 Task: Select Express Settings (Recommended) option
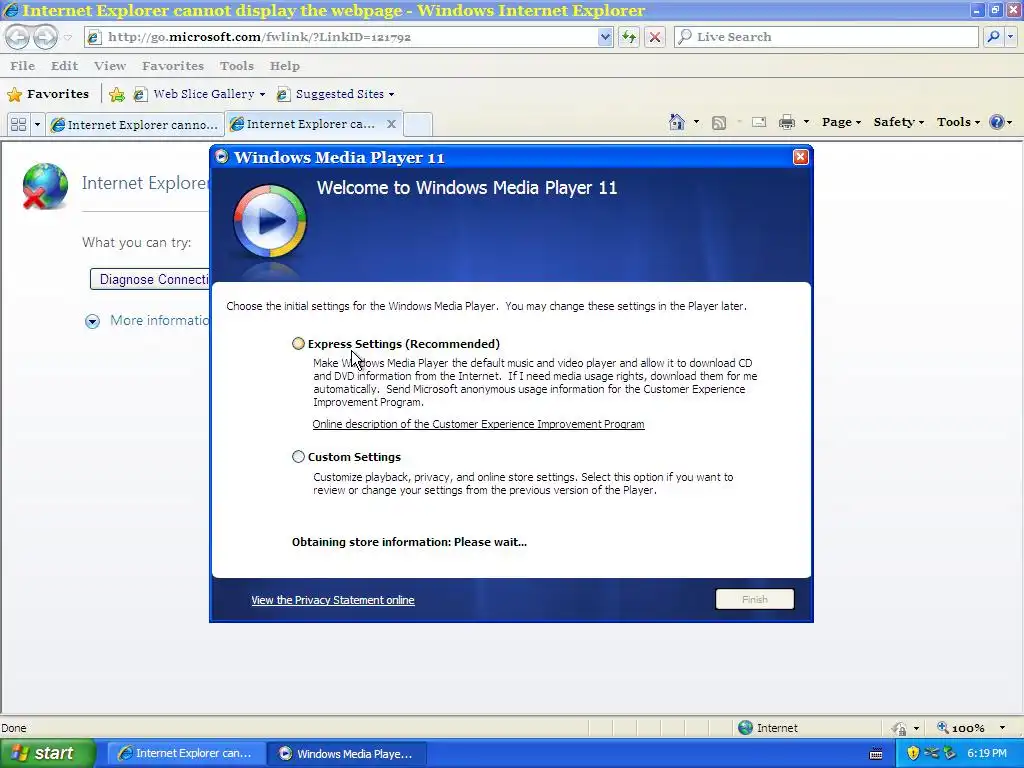point(298,344)
